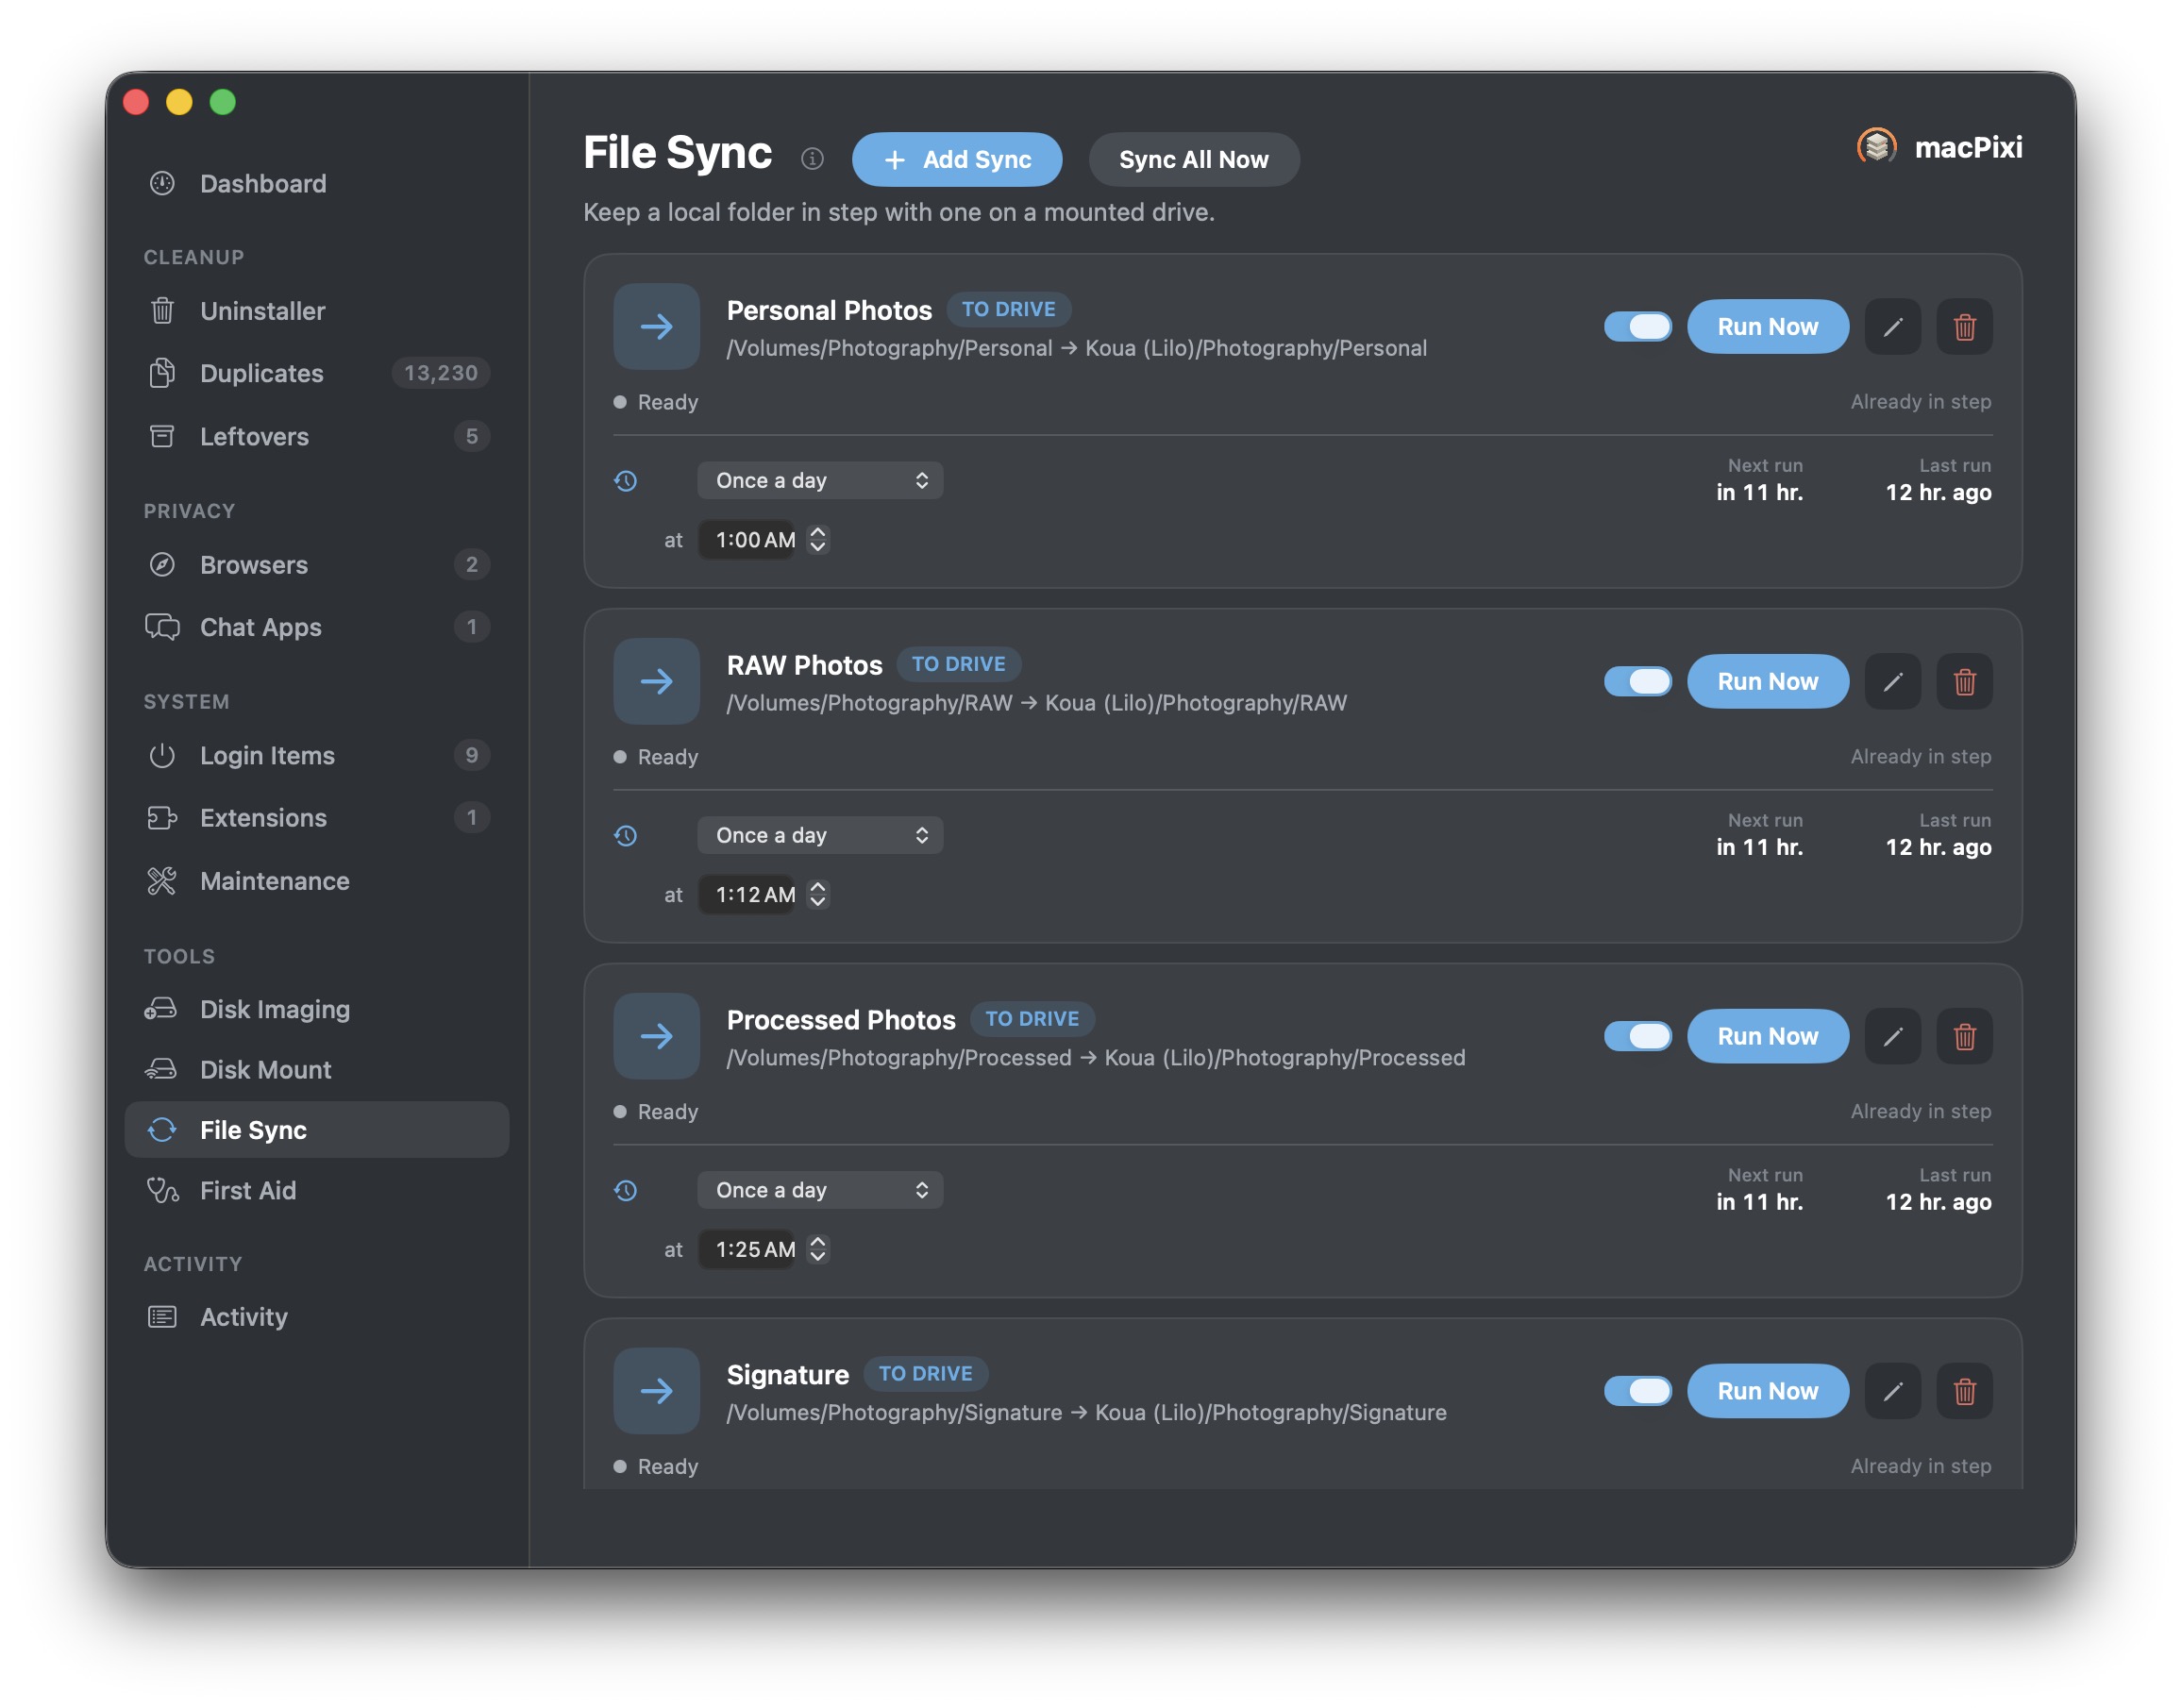Viewport: 2182px width, 1708px height.
Task: Click the Extensions puzzle icon
Action: click(162, 818)
